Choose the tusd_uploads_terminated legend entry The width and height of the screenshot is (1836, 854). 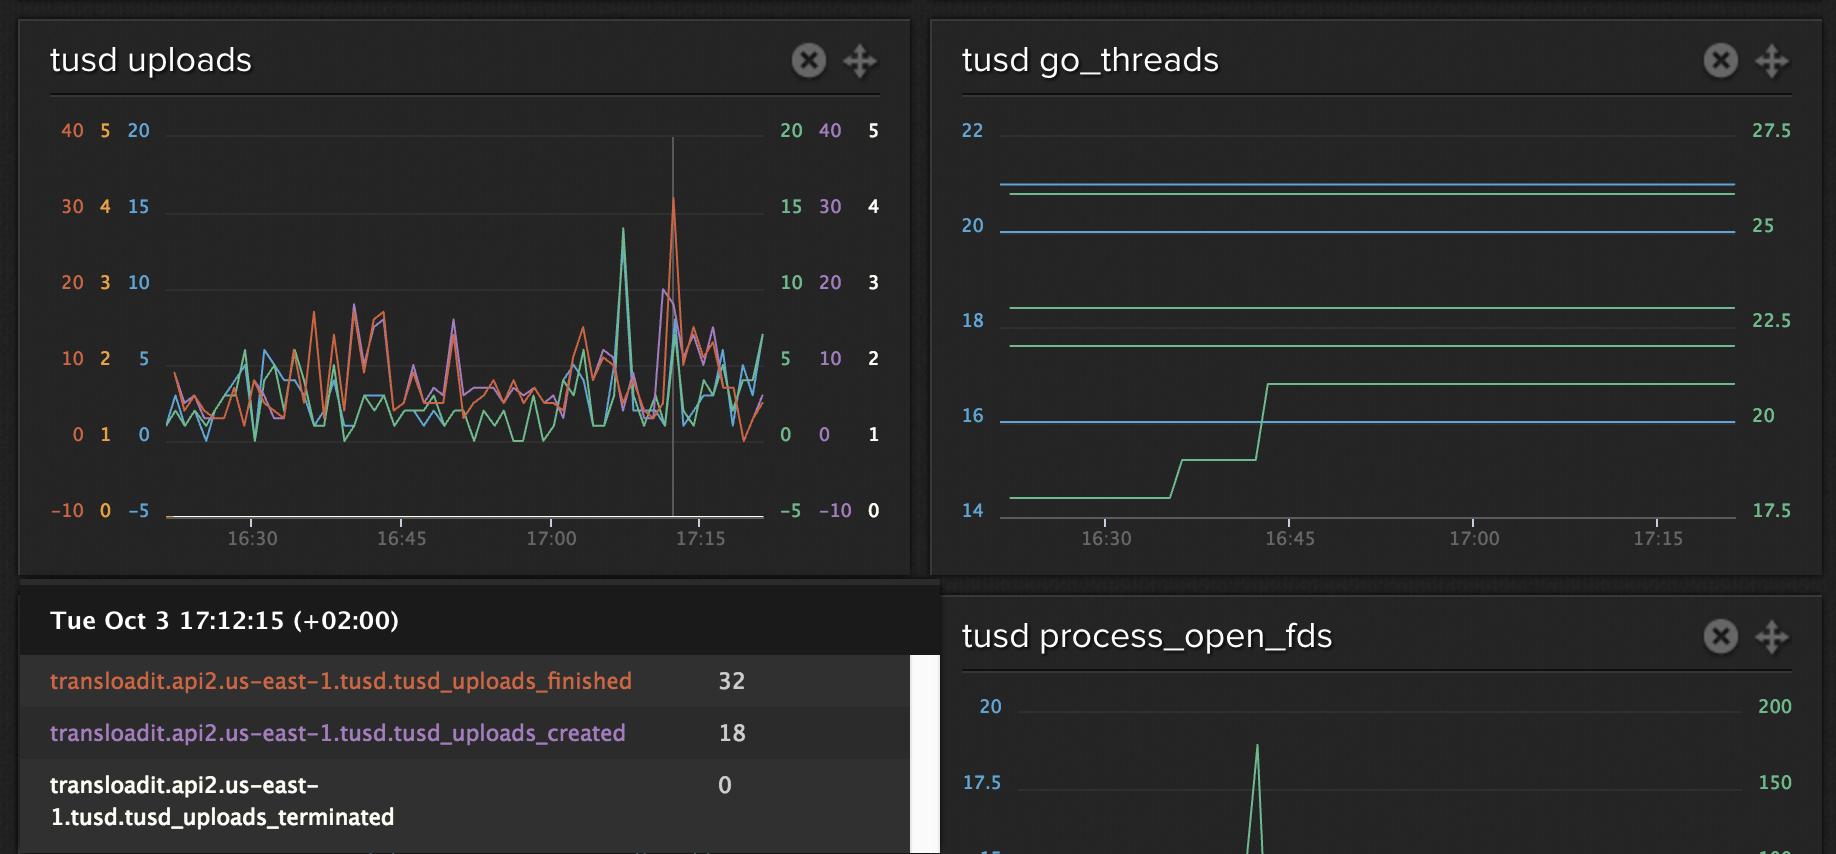(x=222, y=801)
